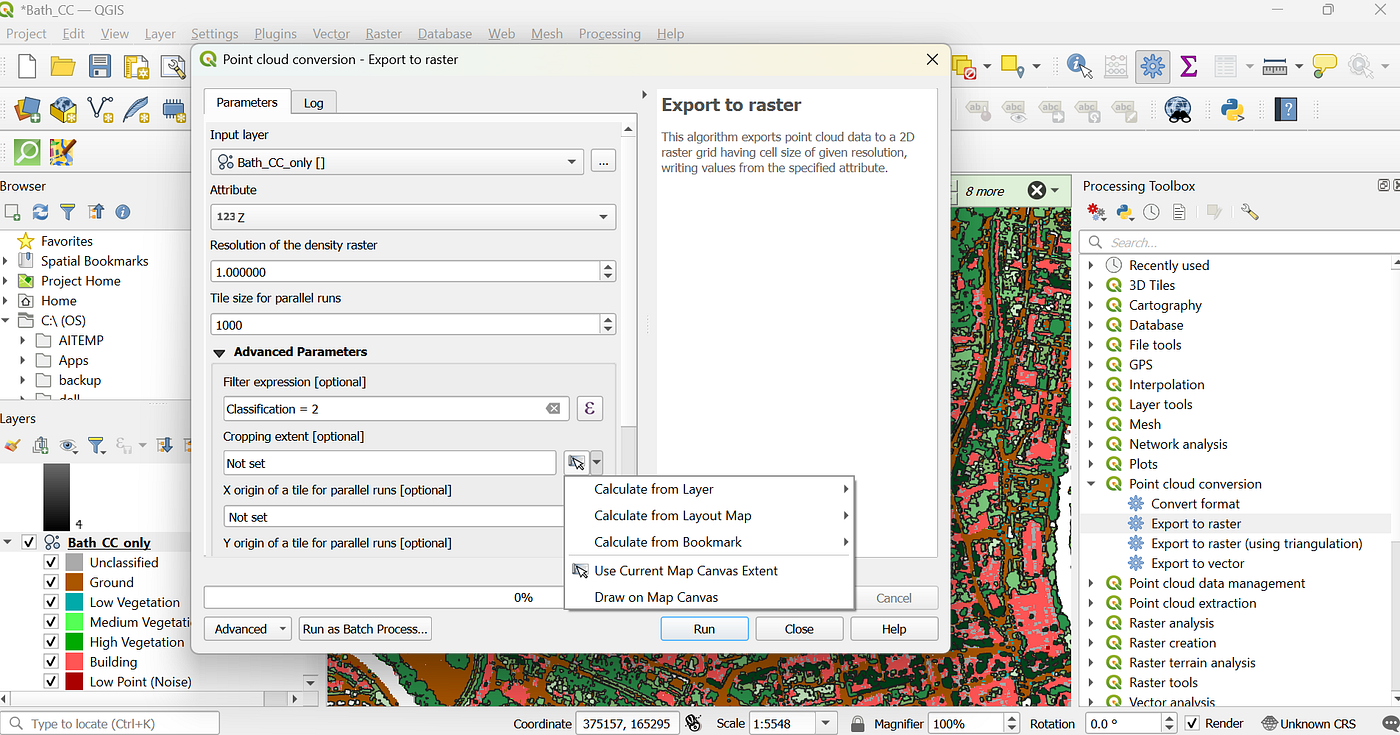Screen dimensions: 1400x735
Task: Click the Browser panel filter icon
Action: (68, 212)
